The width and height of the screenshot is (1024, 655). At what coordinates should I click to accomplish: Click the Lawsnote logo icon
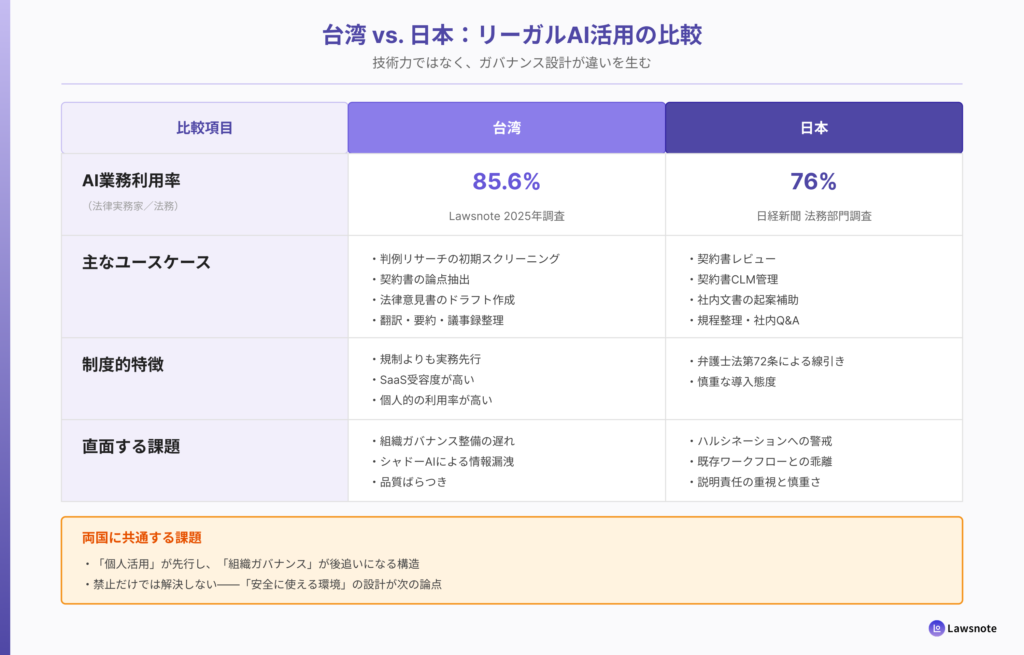tap(936, 628)
